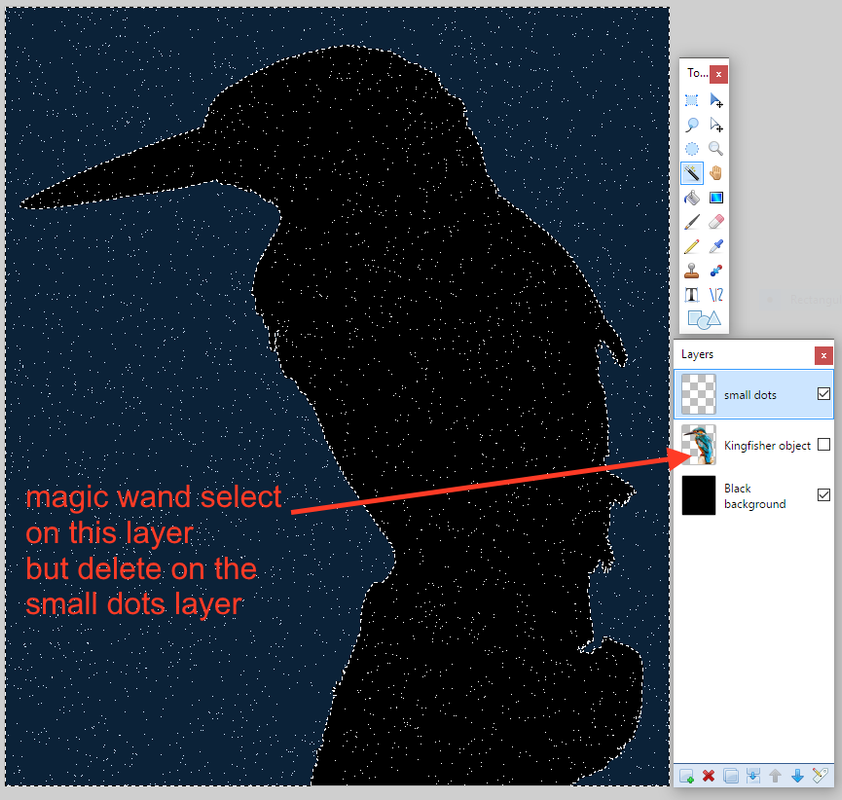Open layer properties

[820, 775]
